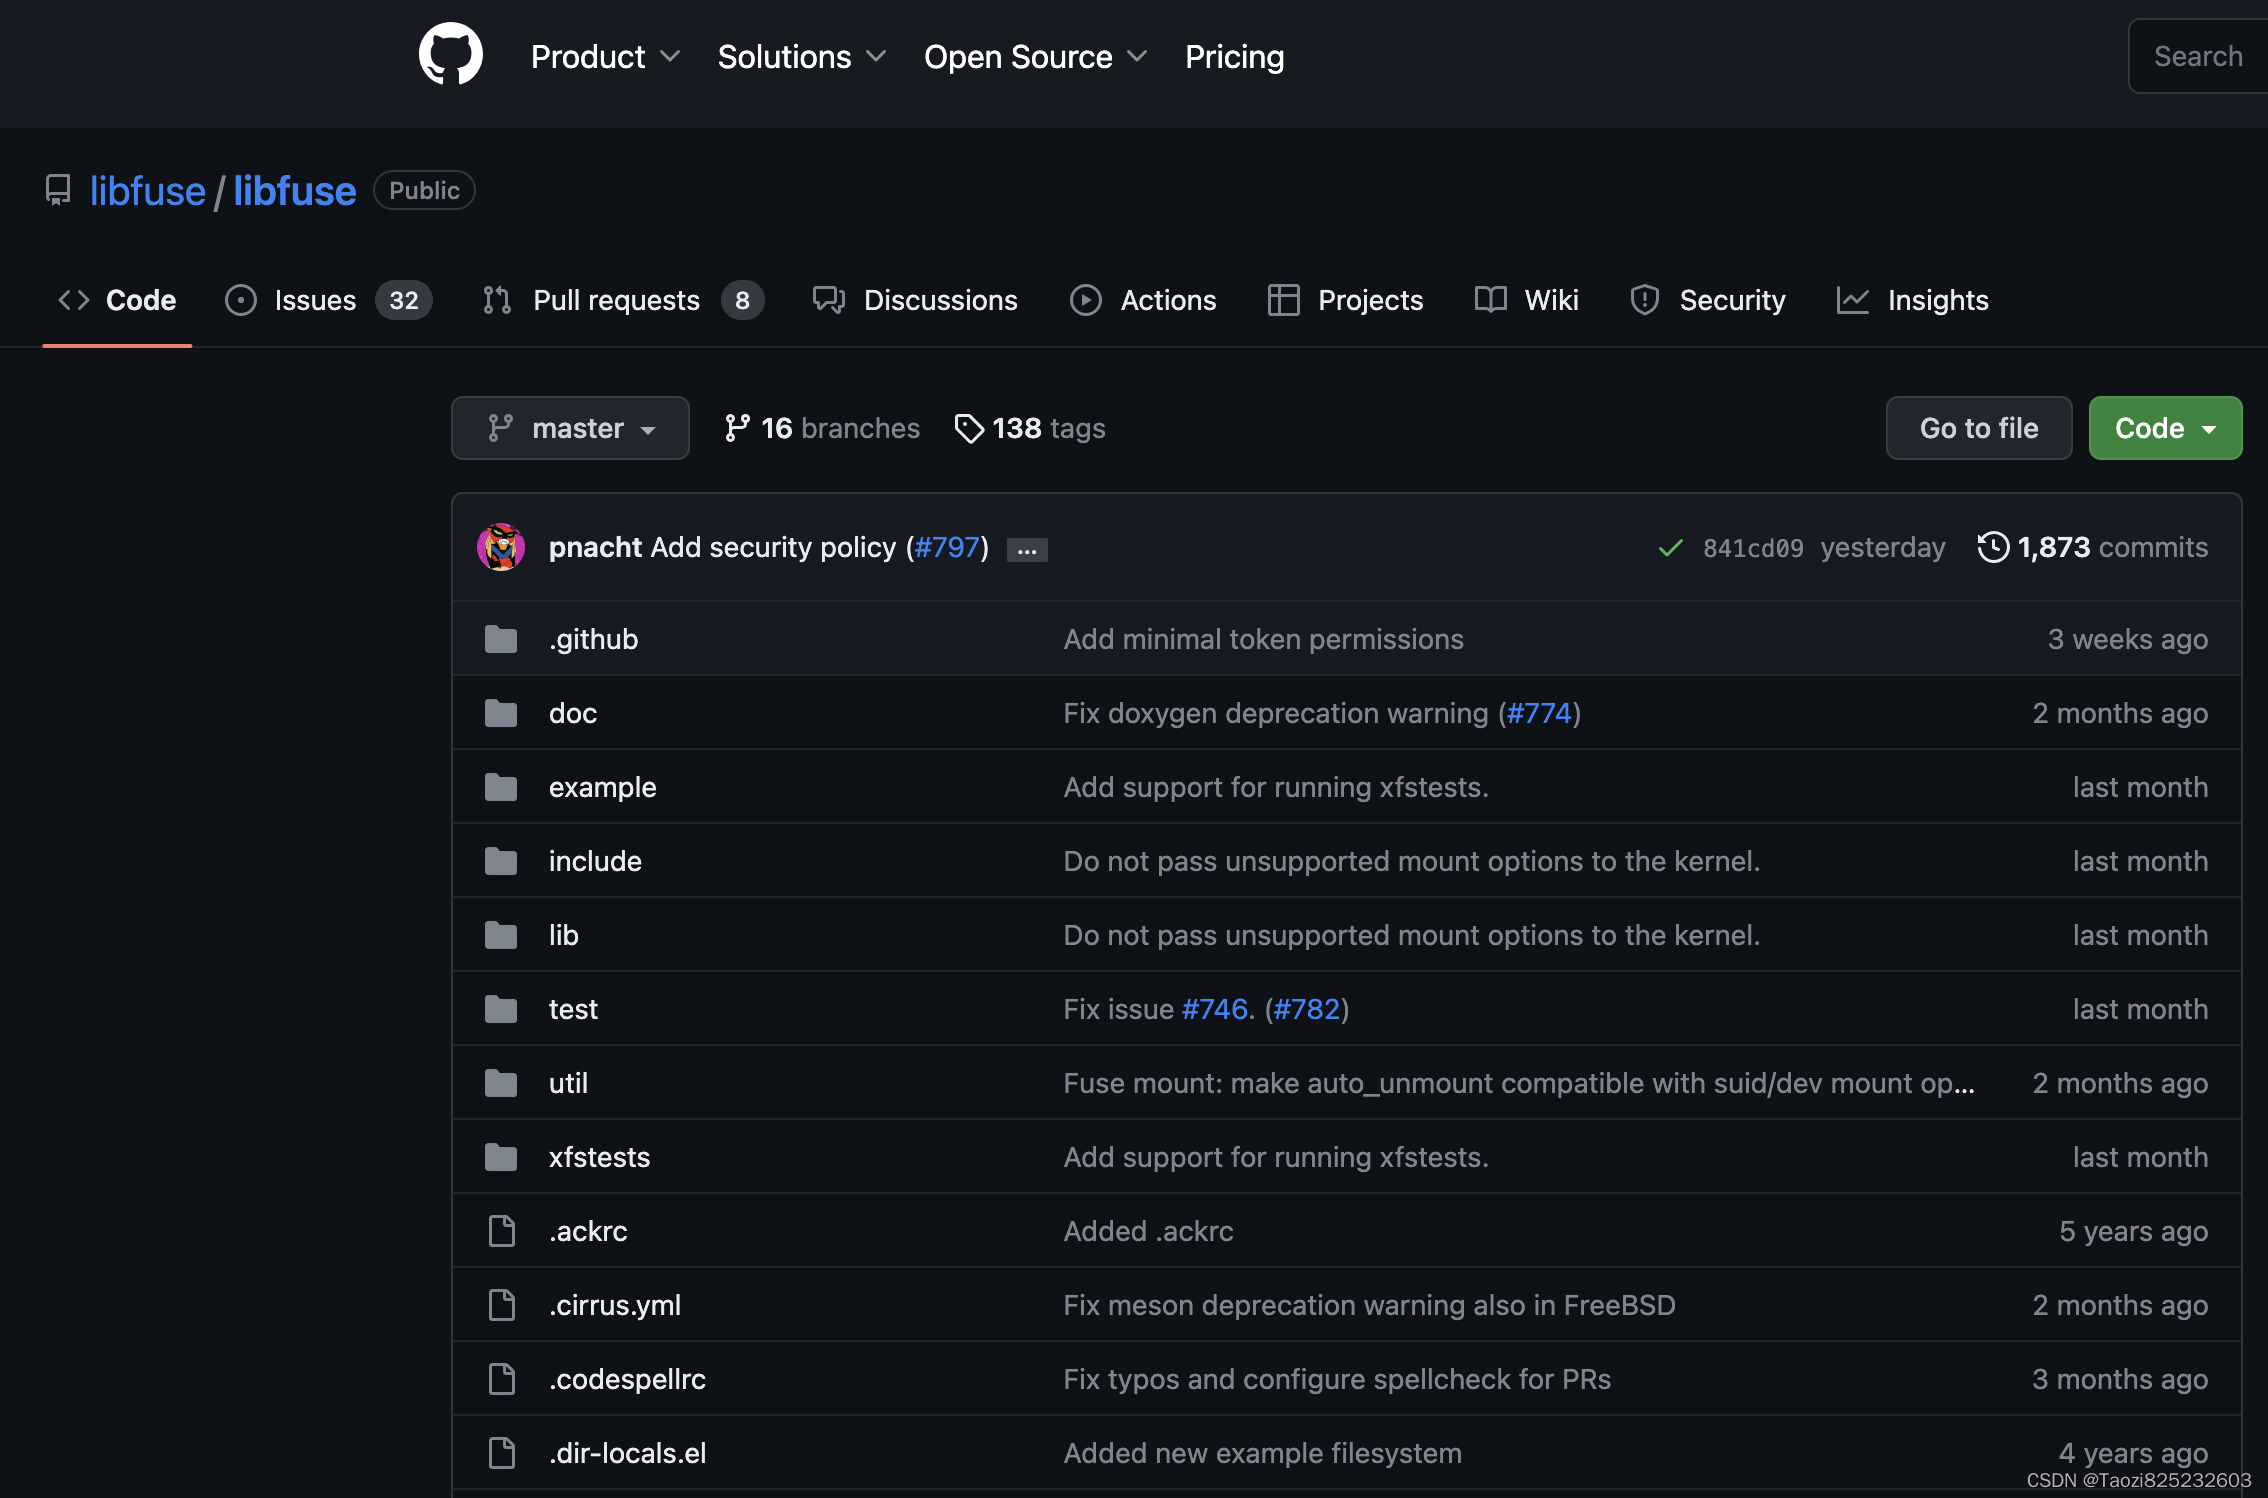Open the util folder name
Screen dimensions: 2268x1498
coord(568,1083)
